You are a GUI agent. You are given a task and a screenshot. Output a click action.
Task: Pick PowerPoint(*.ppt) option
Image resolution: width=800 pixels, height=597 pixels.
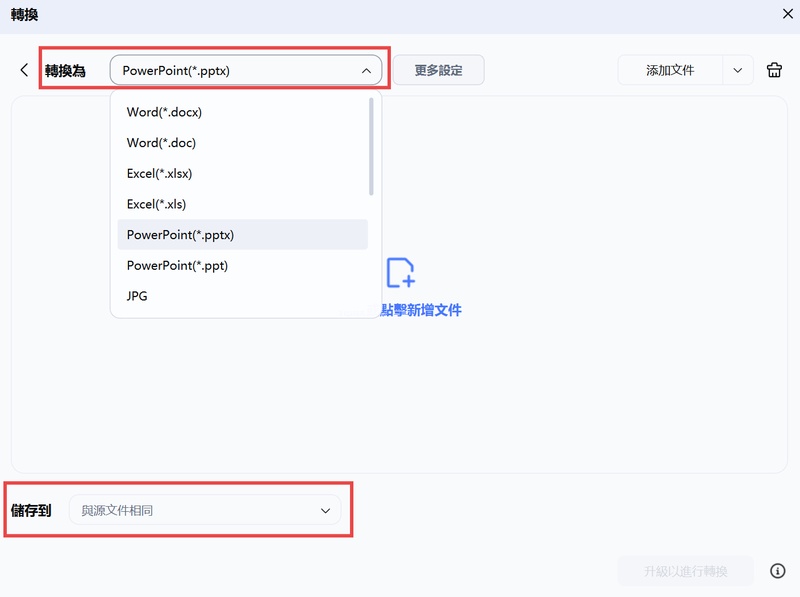[x=242, y=265]
